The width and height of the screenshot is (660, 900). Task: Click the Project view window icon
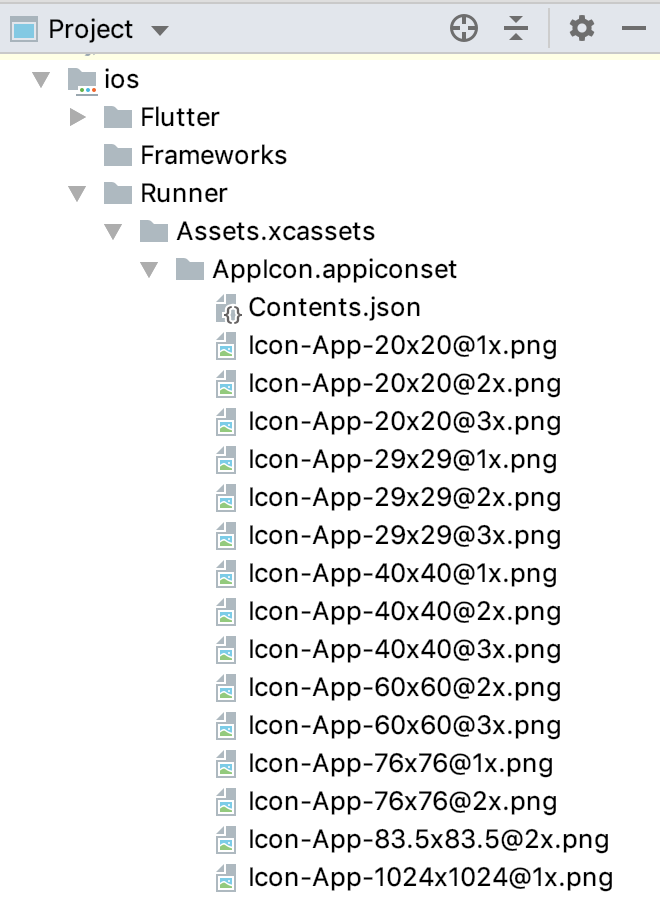tap(24, 29)
